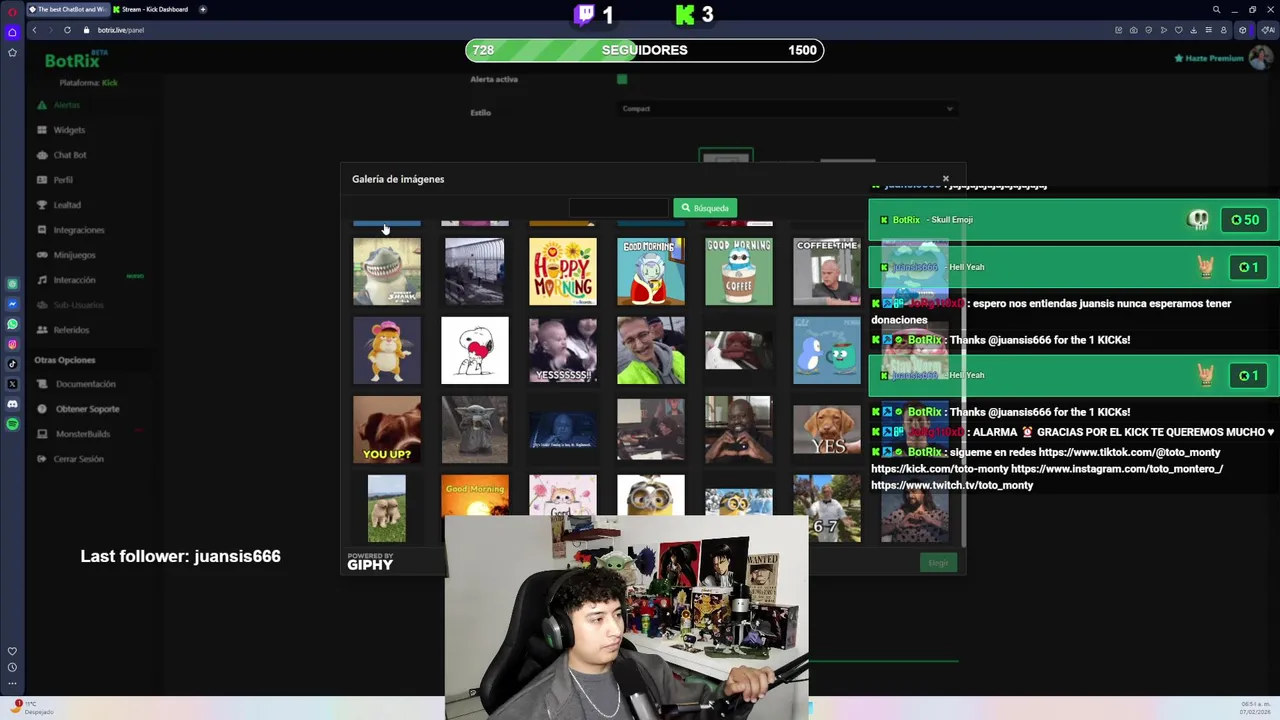This screenshot has height=720, width=1280.
Task: Close the Galería de imágenes dialog
Action: (x=945, y=179)
